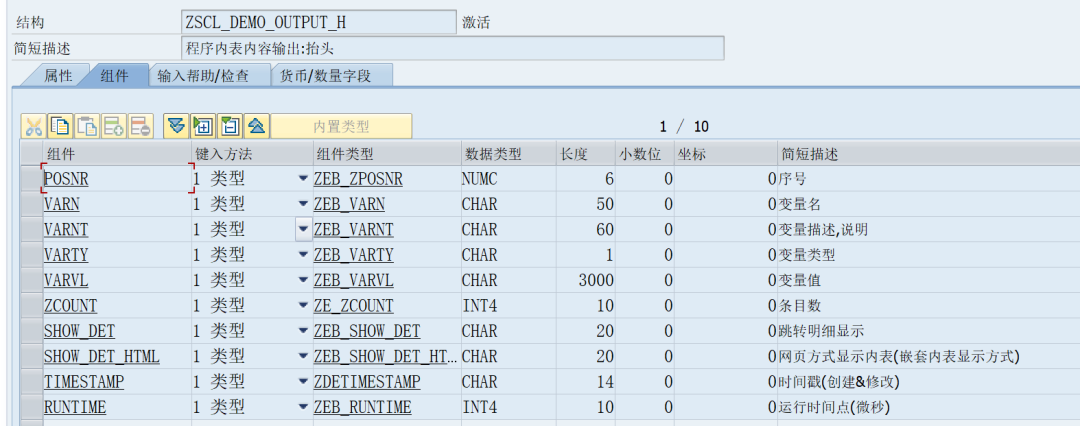1080x426 pixels.
Task: Click the Collapse All icon
Action: [257, 126]
